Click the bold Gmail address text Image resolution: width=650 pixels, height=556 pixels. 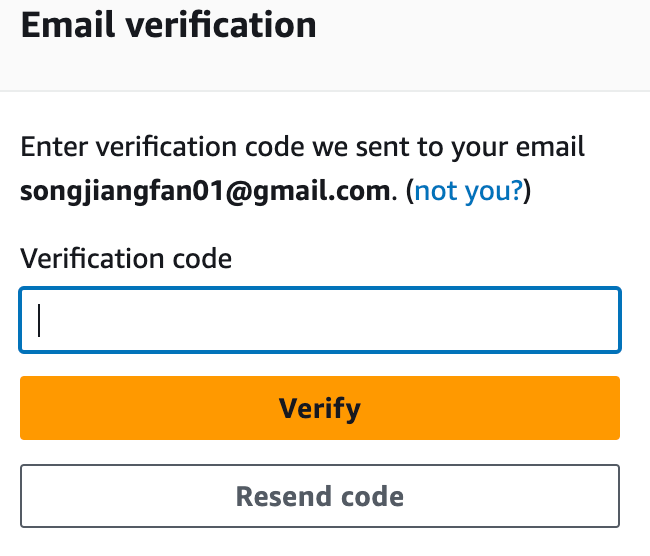pos(203,190)
